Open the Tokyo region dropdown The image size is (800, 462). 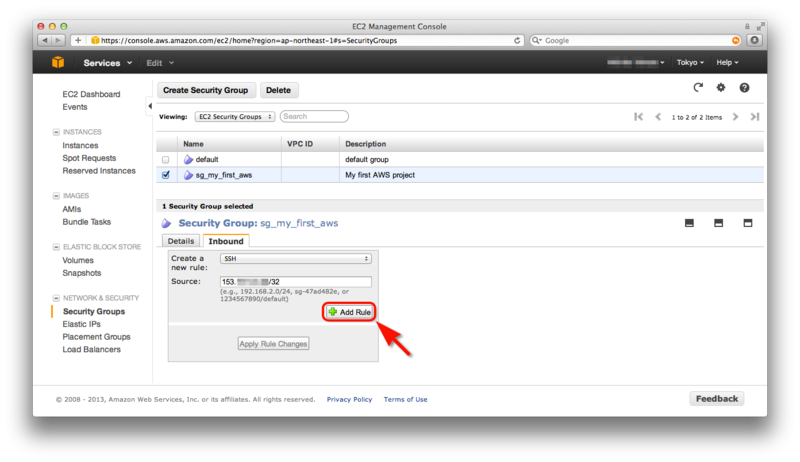pyautogui.click(x=690, y=62)
